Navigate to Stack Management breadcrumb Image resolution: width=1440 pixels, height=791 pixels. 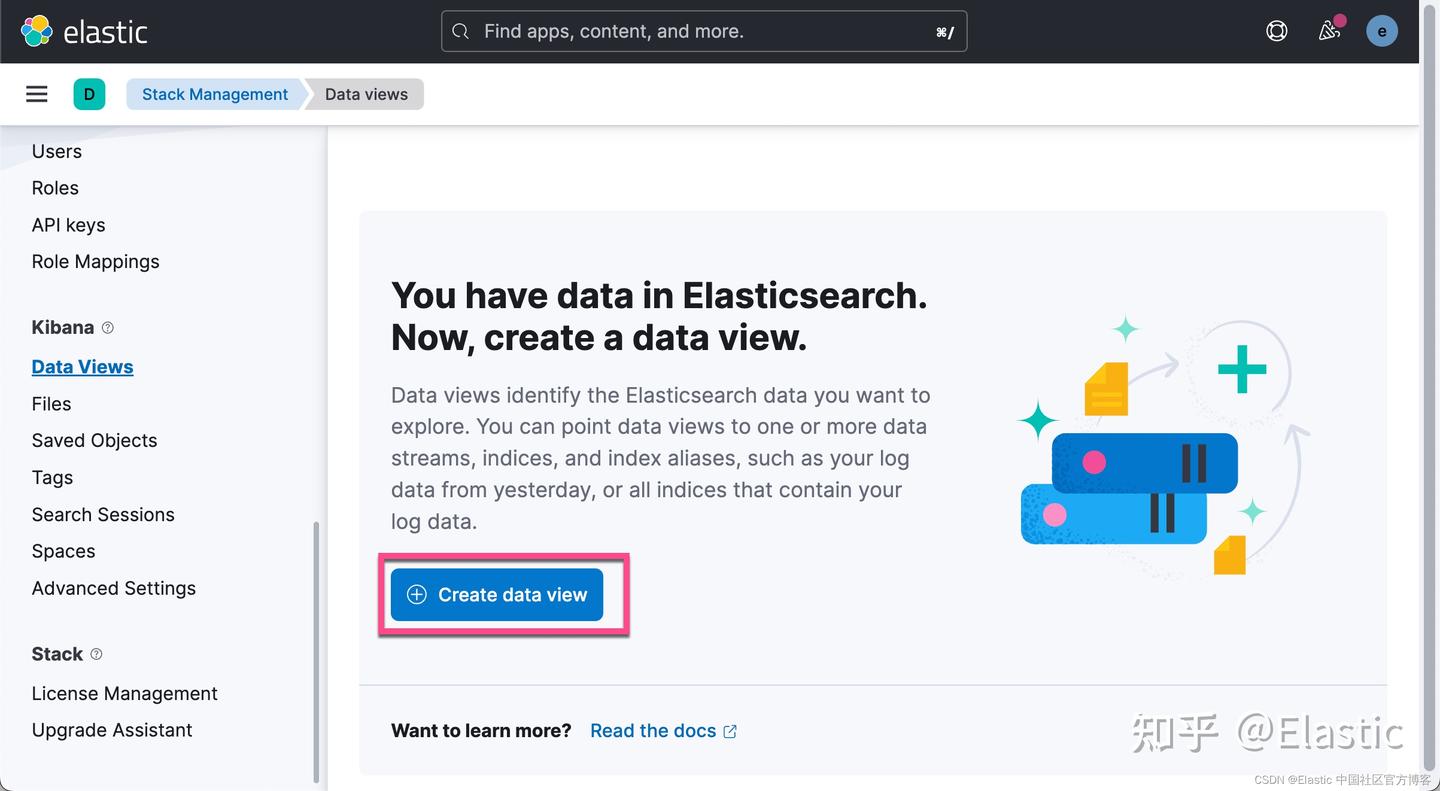click(213, 93)
